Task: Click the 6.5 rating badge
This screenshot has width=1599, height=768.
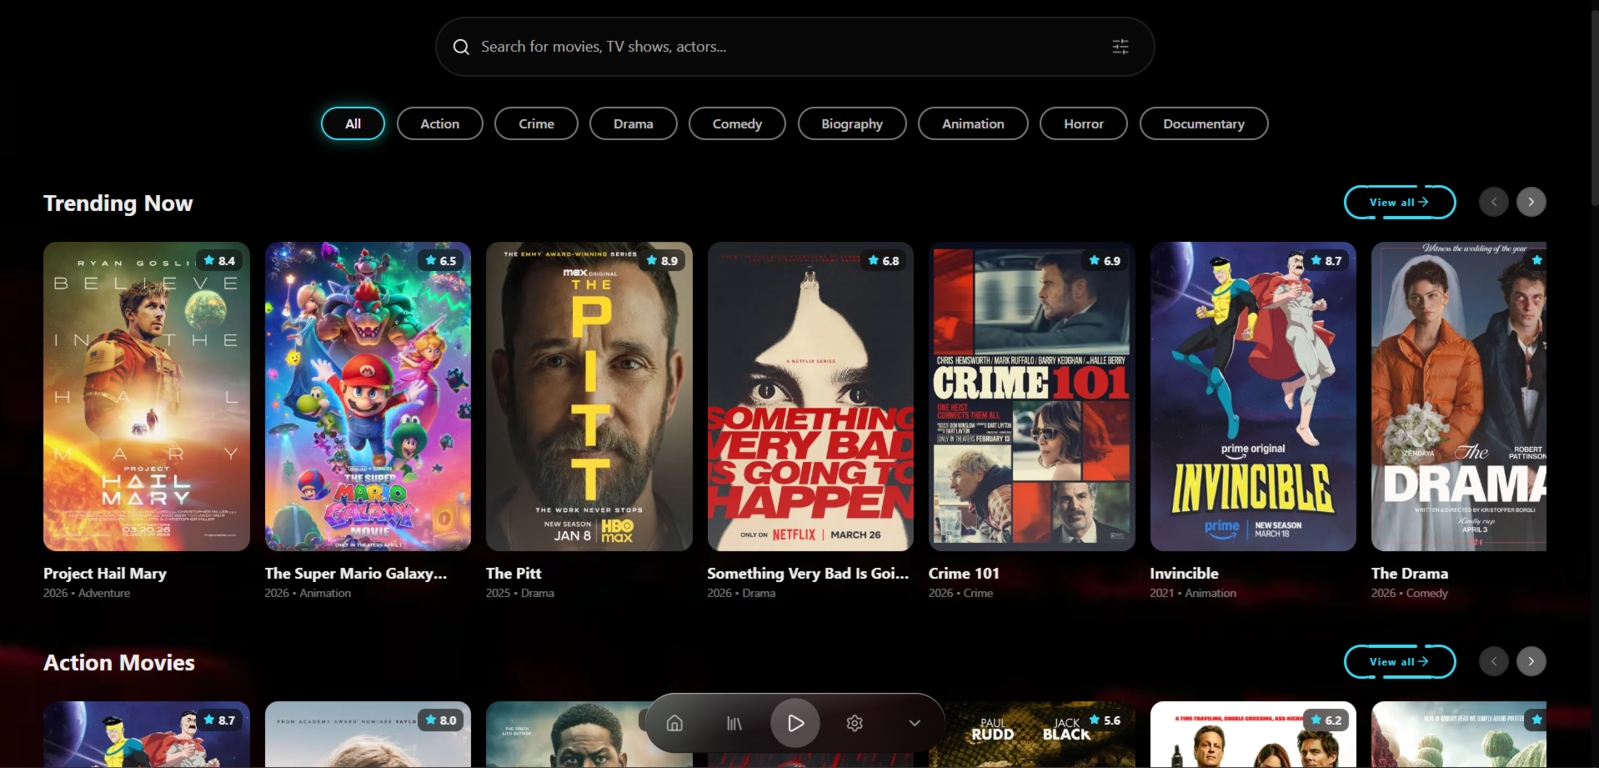Action: pos(441,260)
